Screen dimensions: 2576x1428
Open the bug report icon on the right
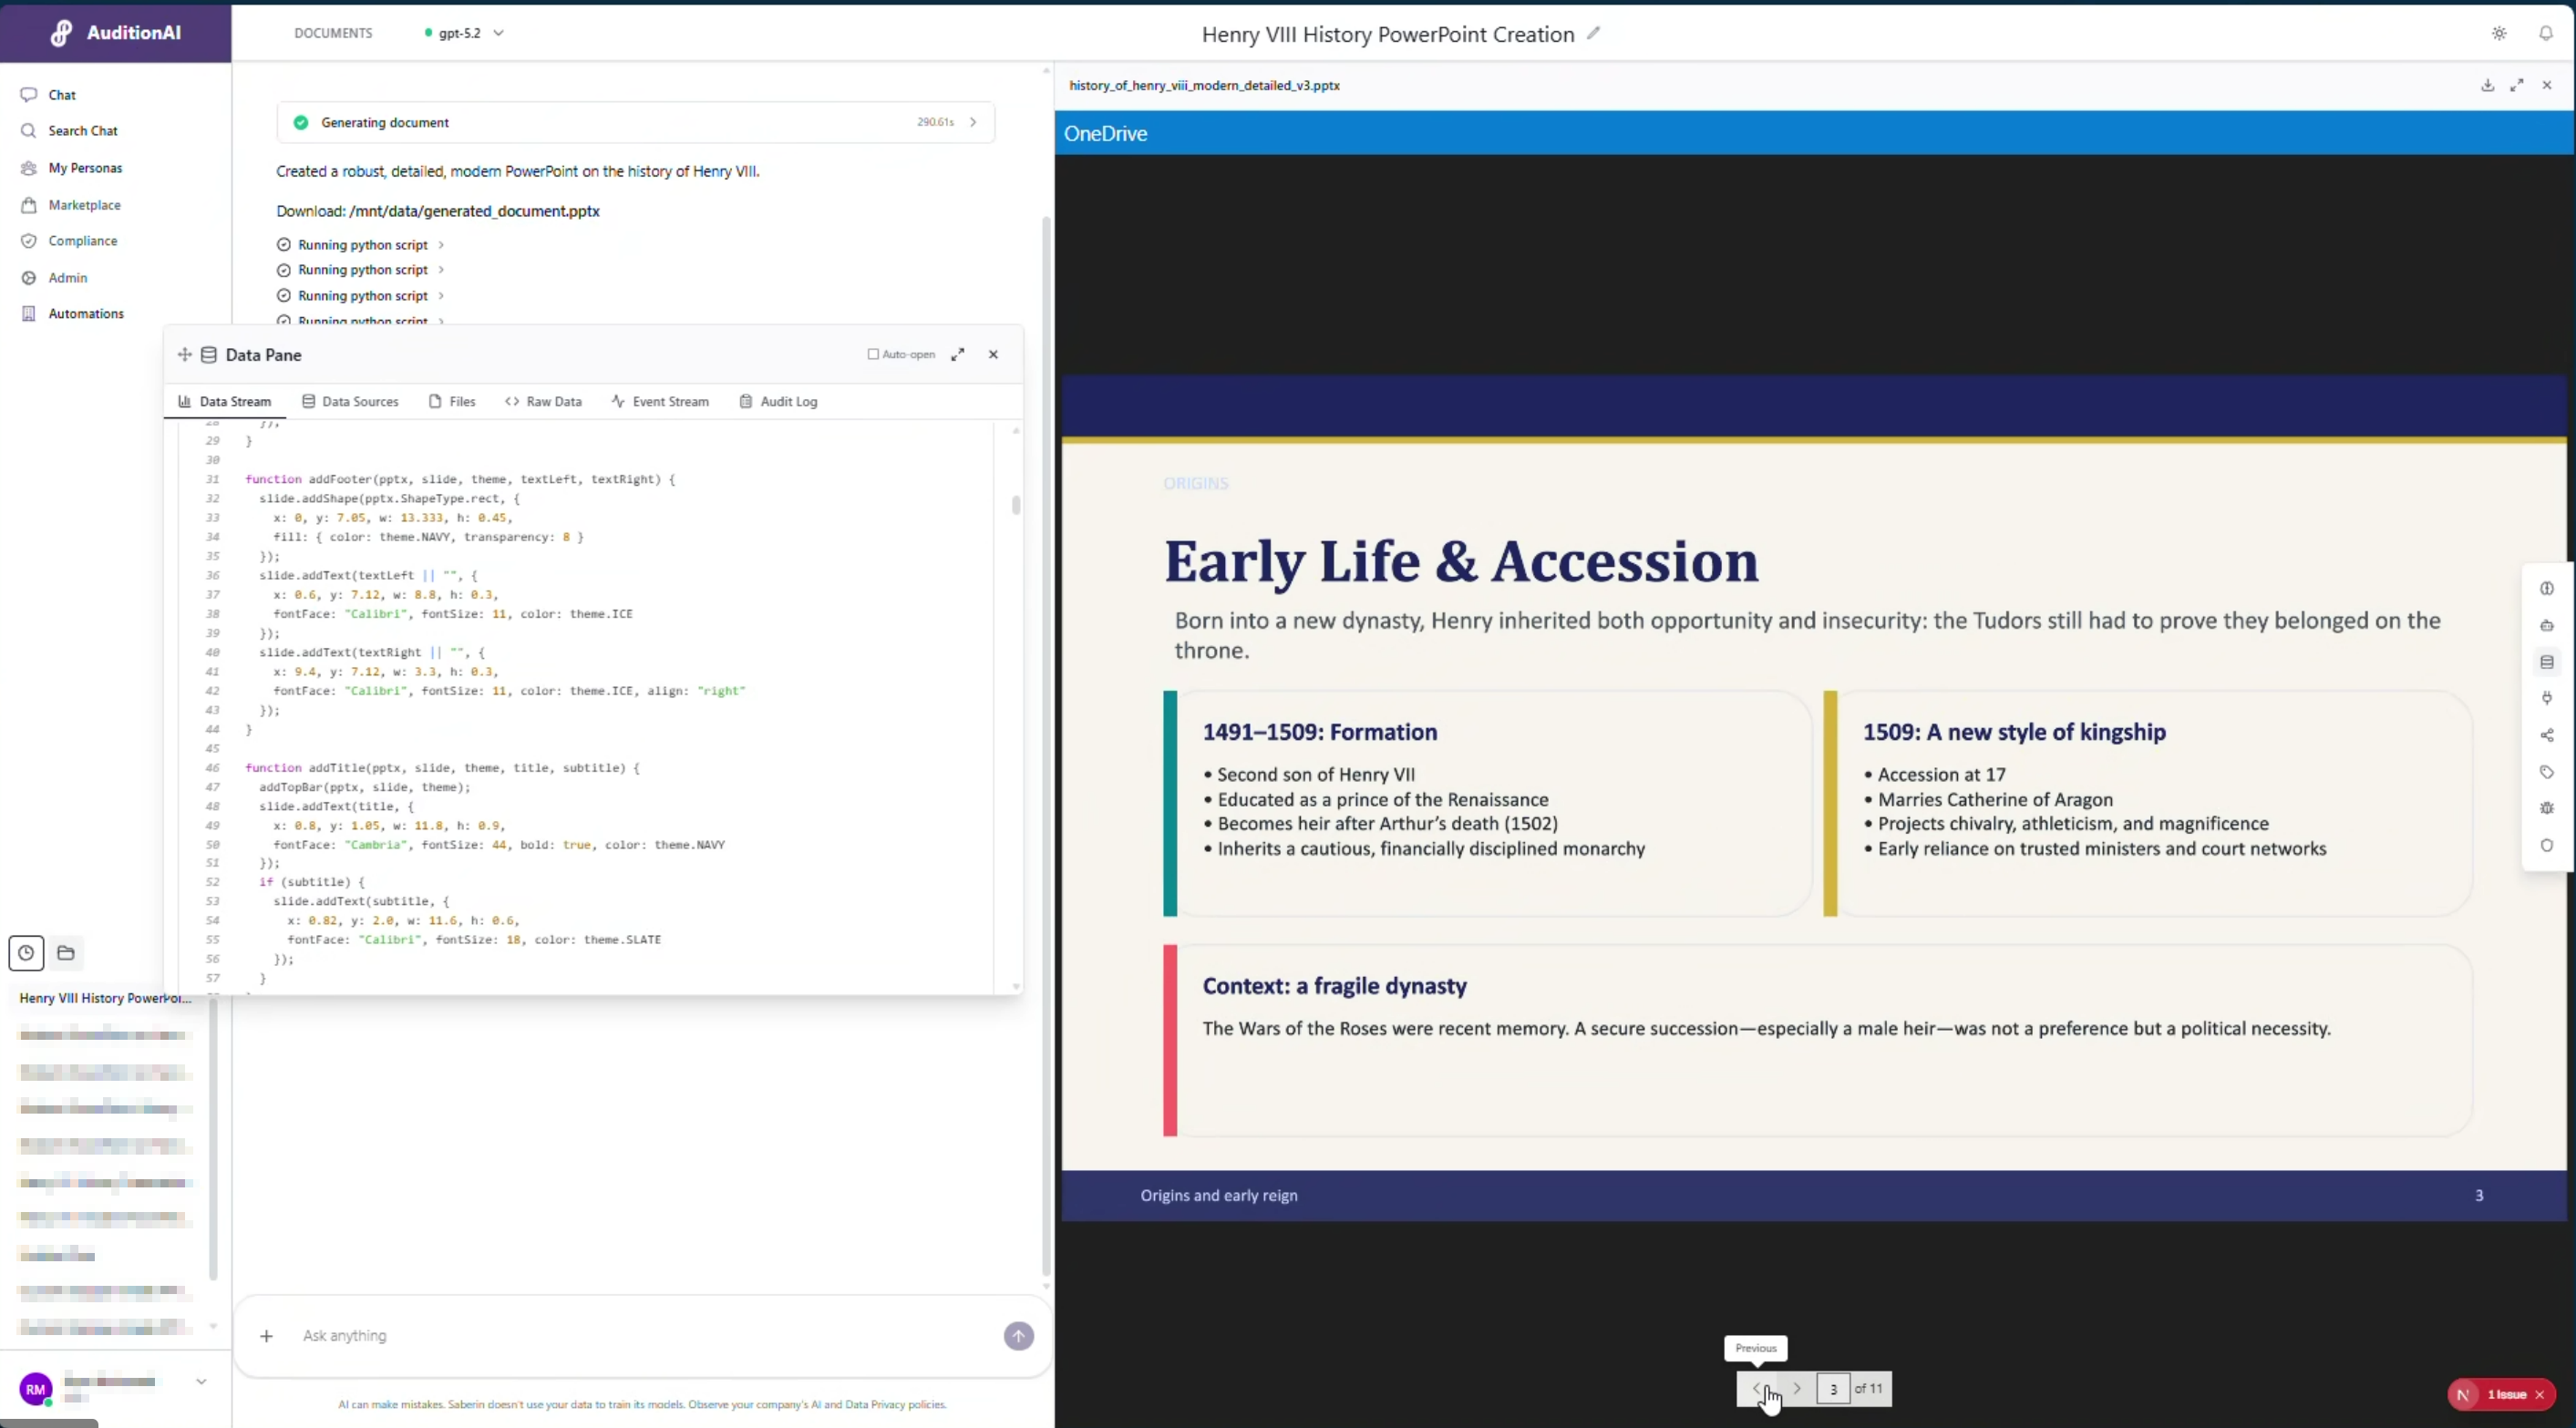[x=2547, y=808]
